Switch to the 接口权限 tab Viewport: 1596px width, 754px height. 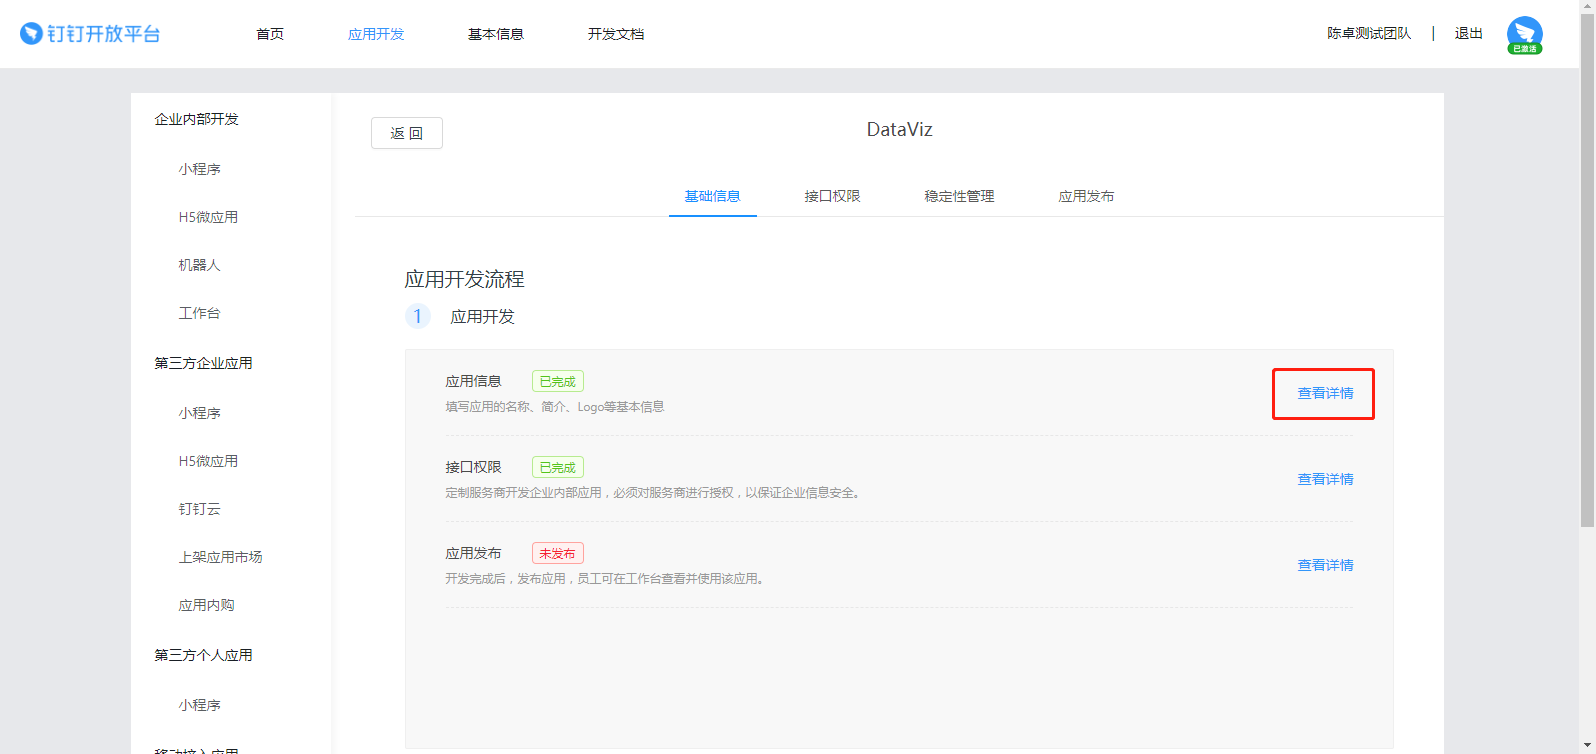[832, 196]
